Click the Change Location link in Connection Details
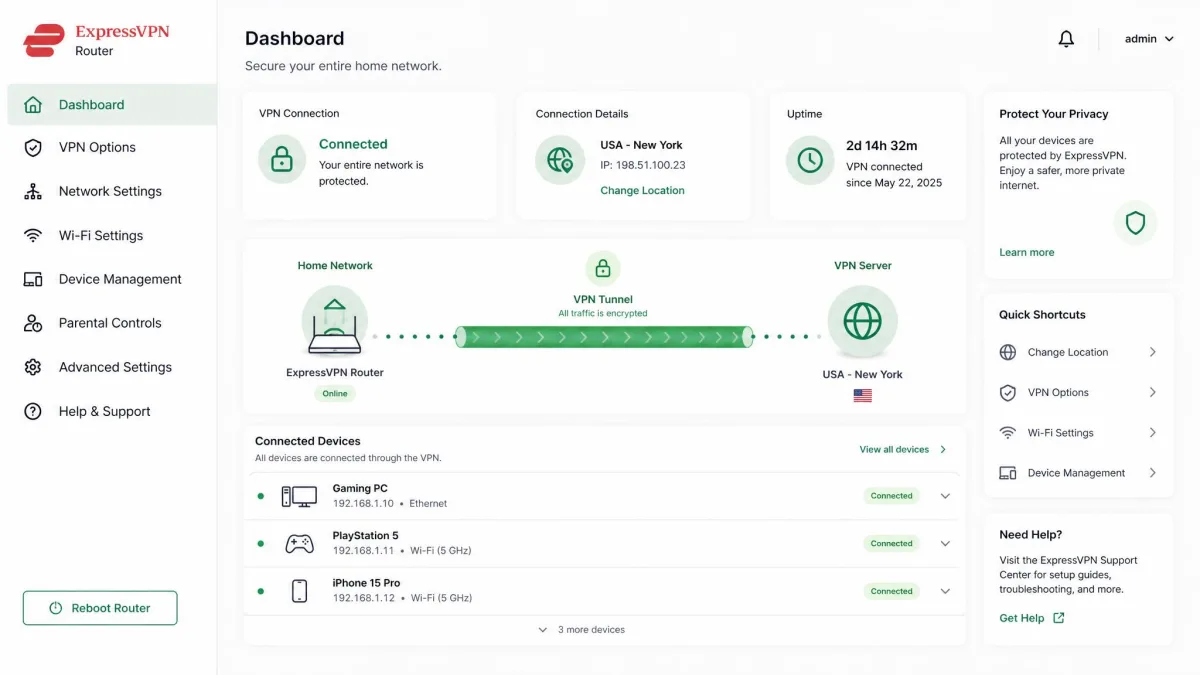The height and width of the screenshot is (675, 1200). pos(642,190)
